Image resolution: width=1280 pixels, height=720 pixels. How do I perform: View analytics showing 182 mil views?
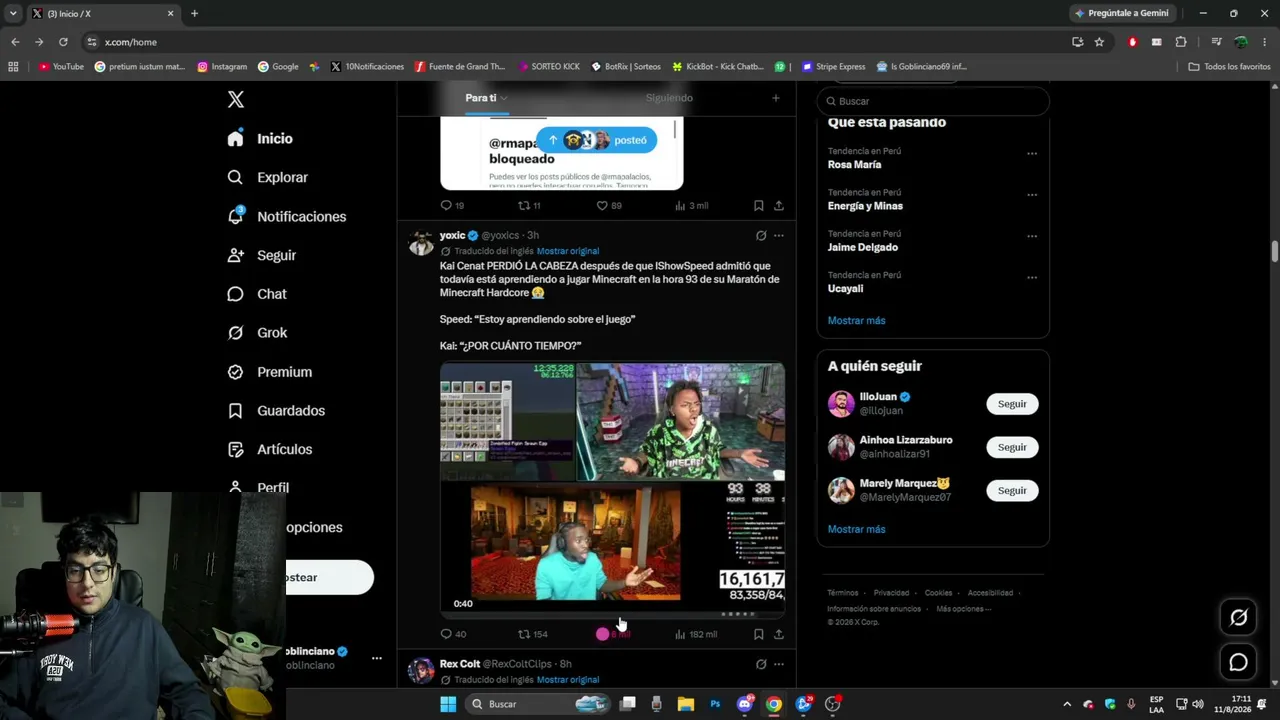click(695, 634)
